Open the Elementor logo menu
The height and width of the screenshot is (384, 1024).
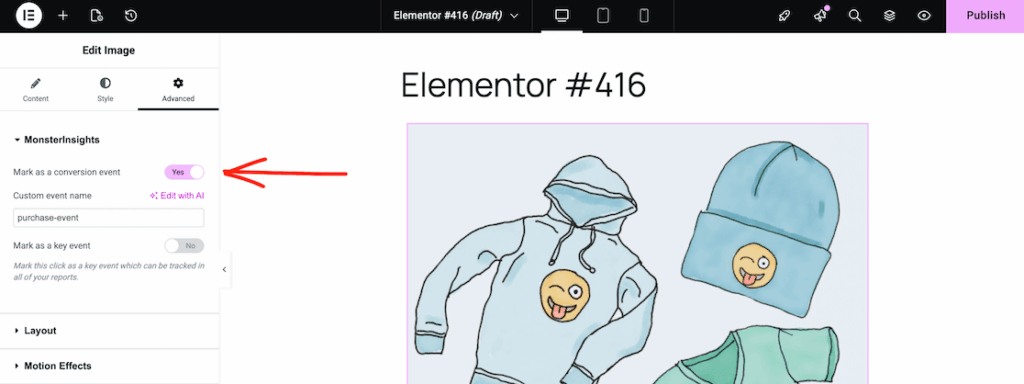pos(29,16)
